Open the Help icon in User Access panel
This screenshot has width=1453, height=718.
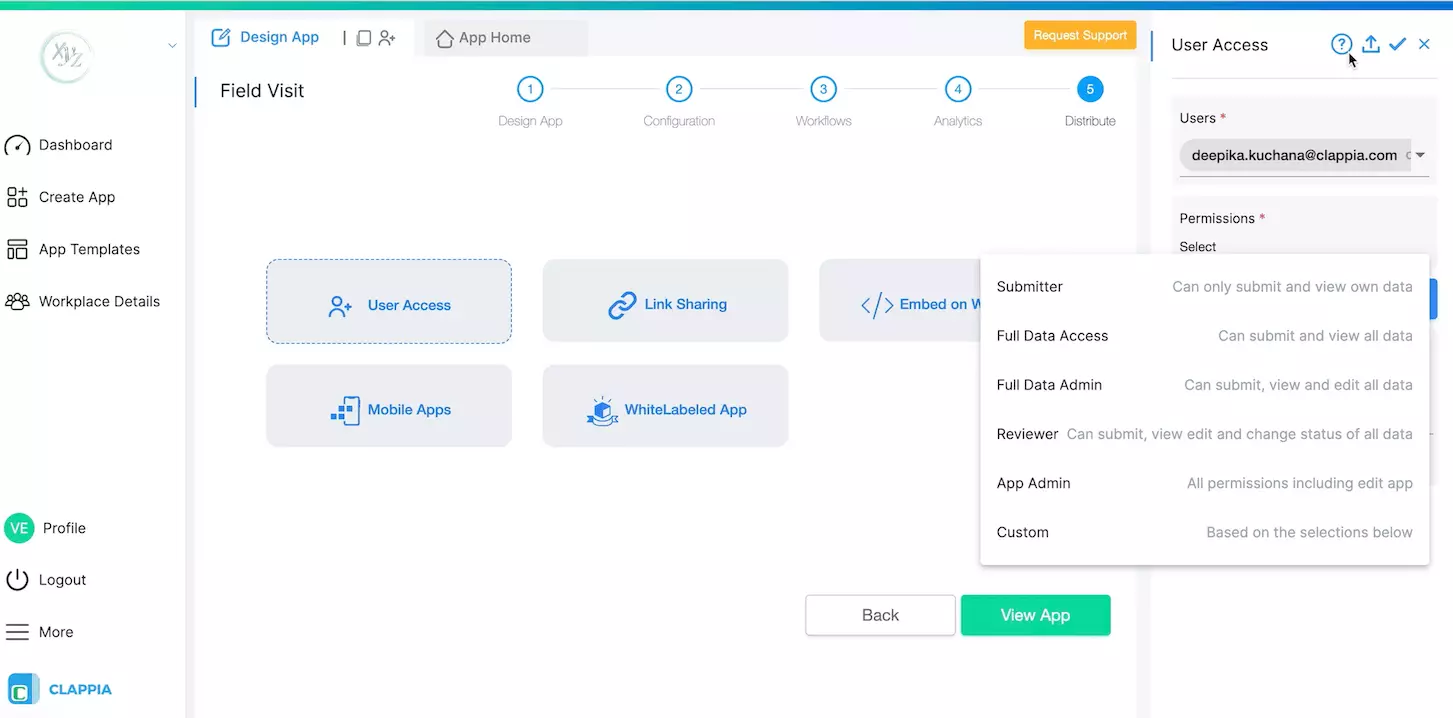click(1341, 44)
